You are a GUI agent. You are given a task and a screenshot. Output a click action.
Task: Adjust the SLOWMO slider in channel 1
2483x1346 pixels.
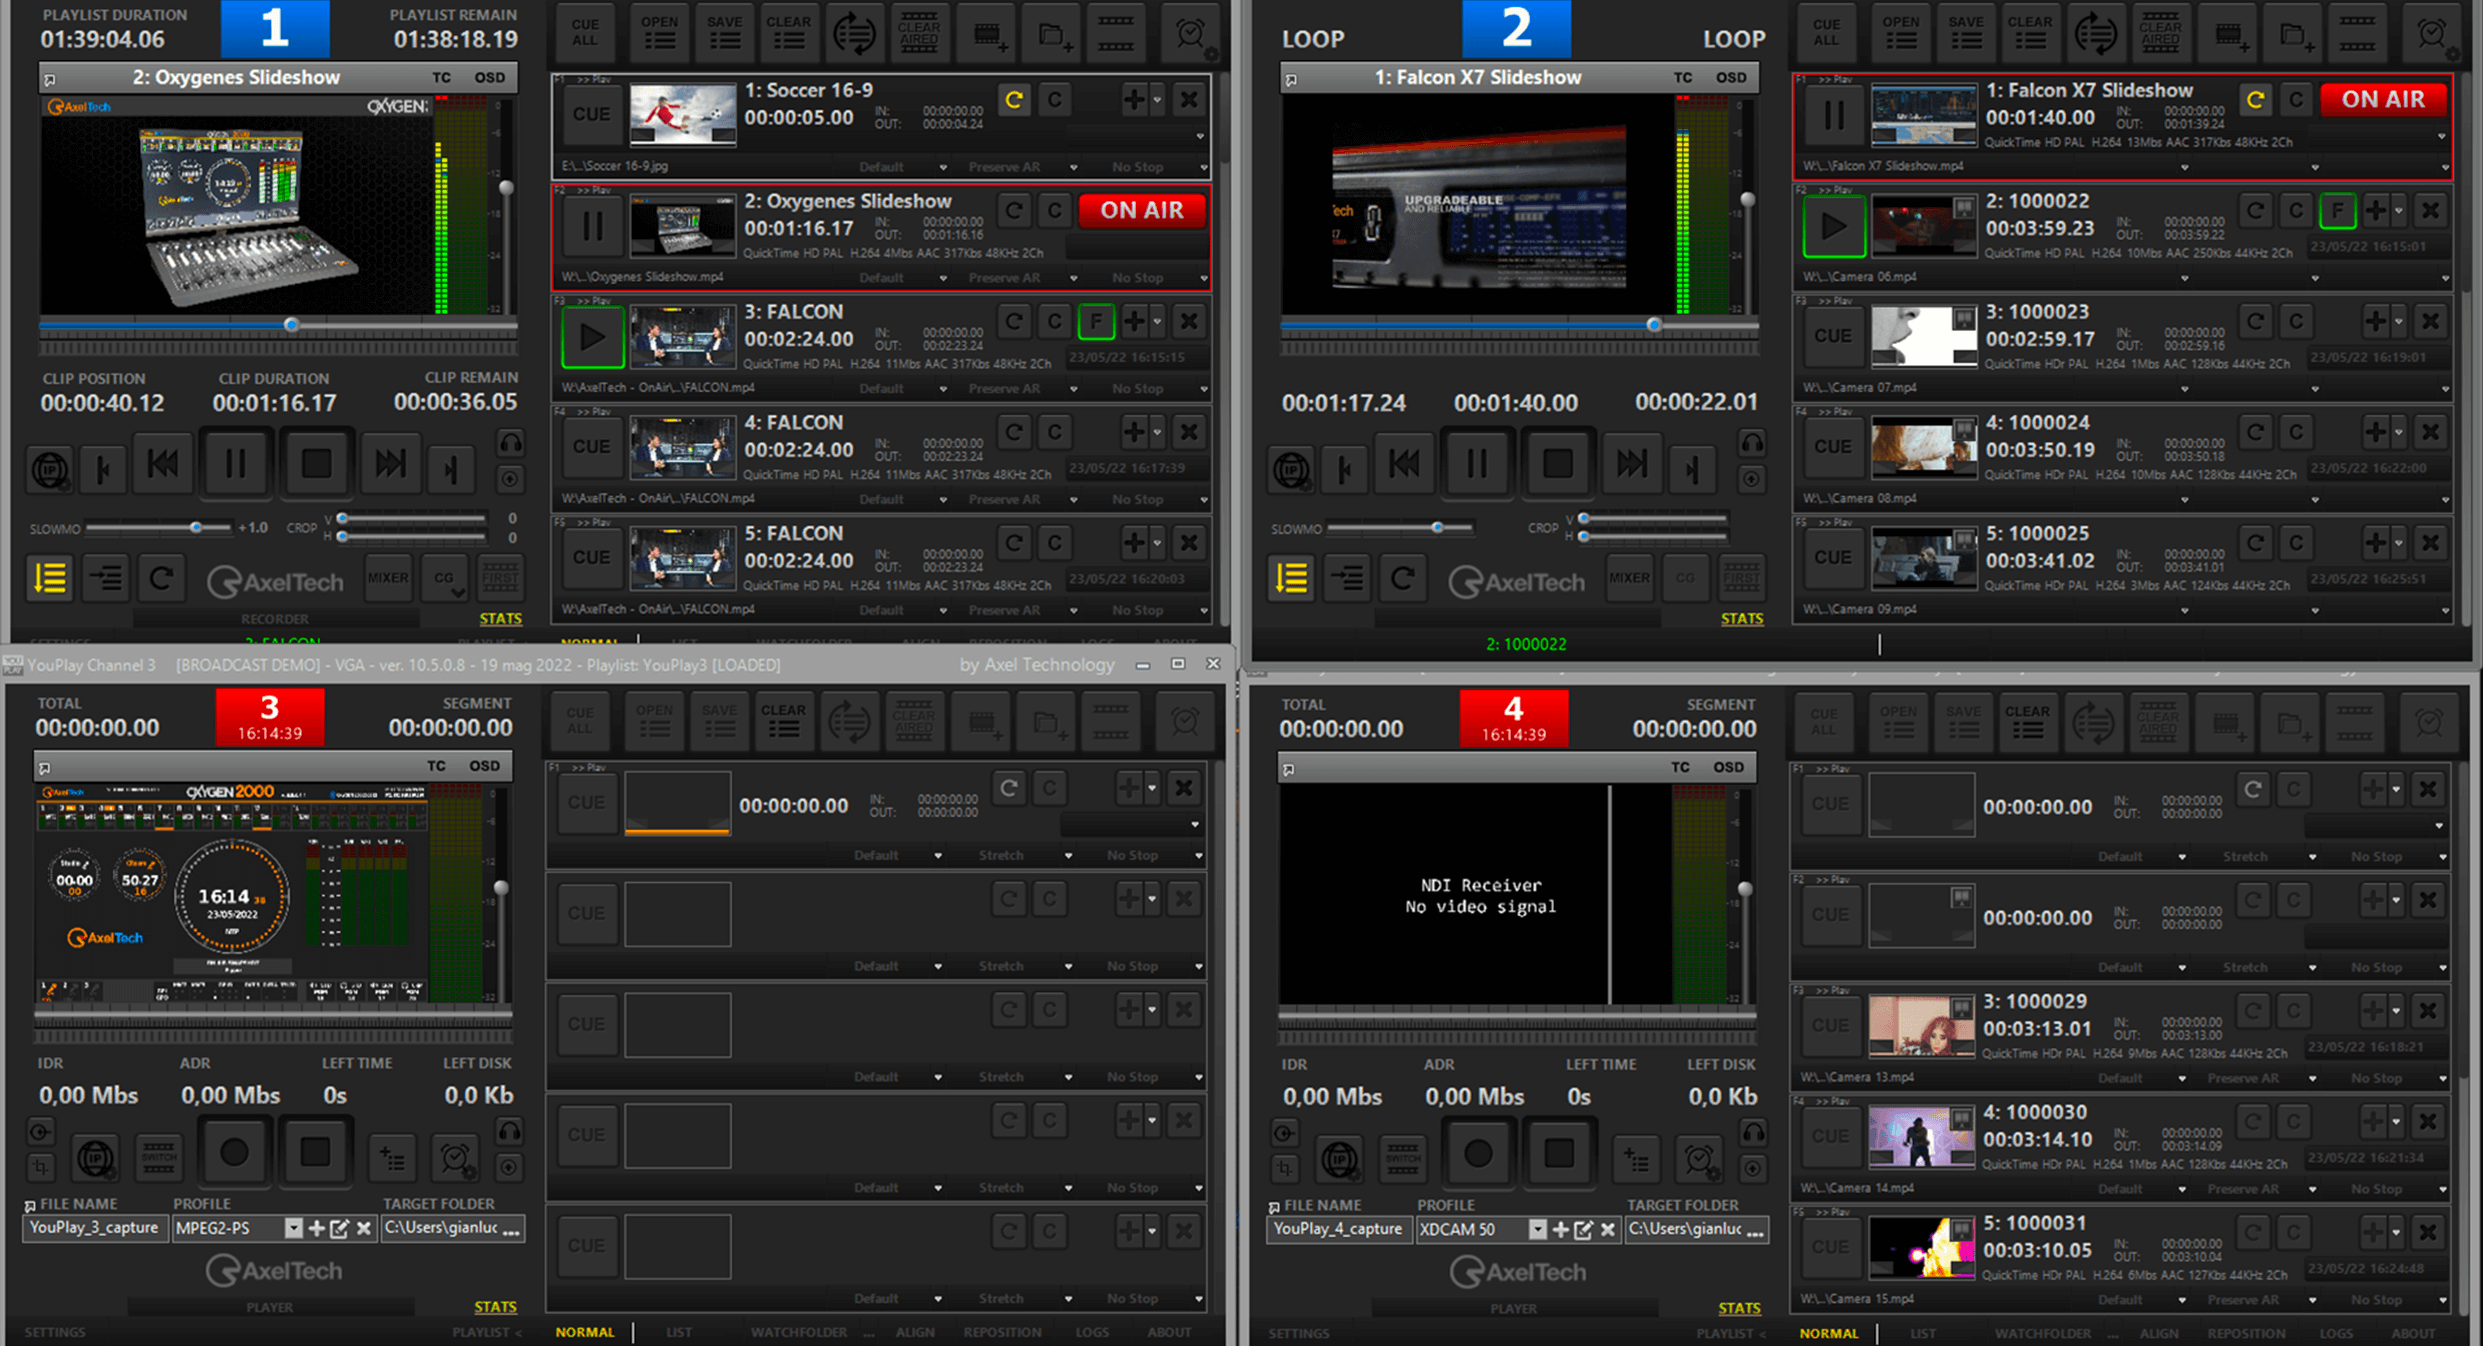(196, 527)
